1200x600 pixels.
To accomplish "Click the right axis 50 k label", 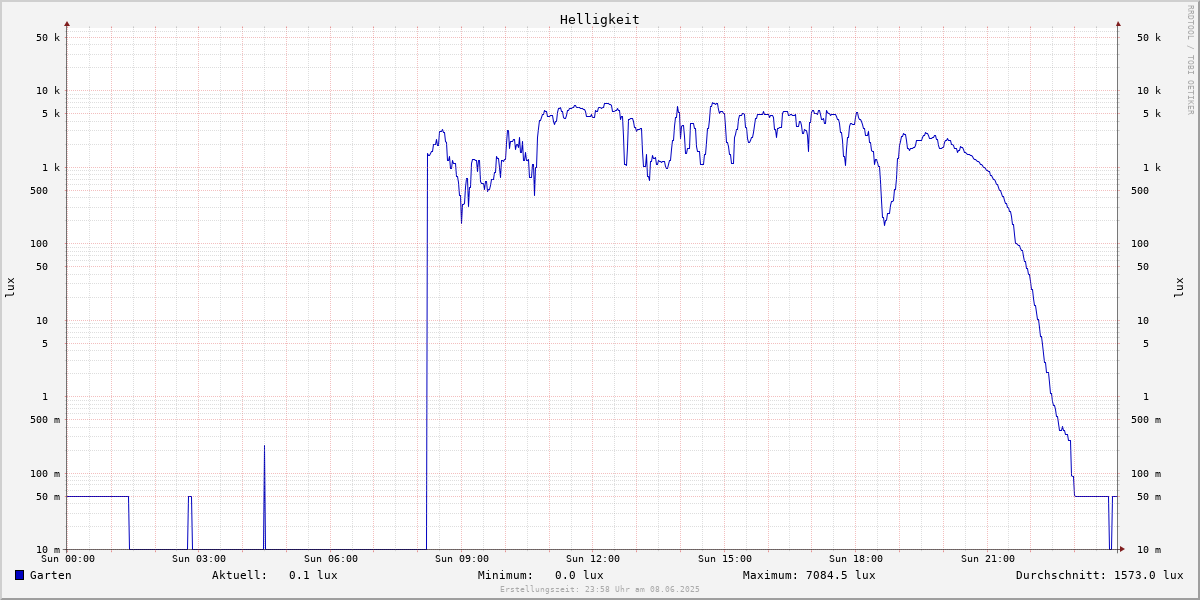I will (x=1149, y=38).
